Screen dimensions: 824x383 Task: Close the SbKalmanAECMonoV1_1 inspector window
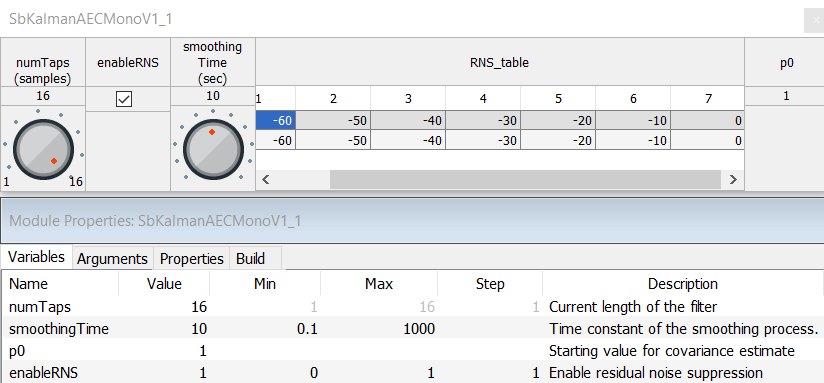click(x=815, y=20)
